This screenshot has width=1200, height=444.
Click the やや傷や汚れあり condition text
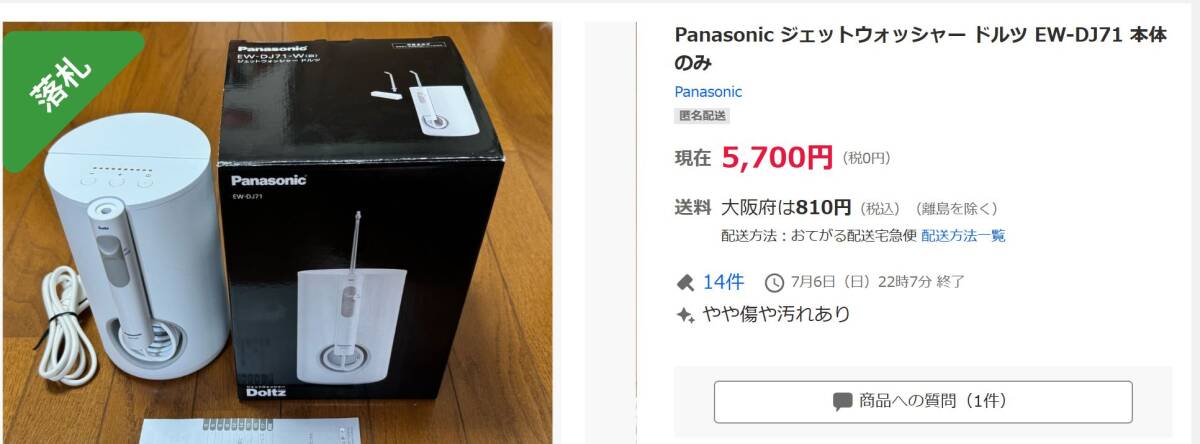pos(776,314)
